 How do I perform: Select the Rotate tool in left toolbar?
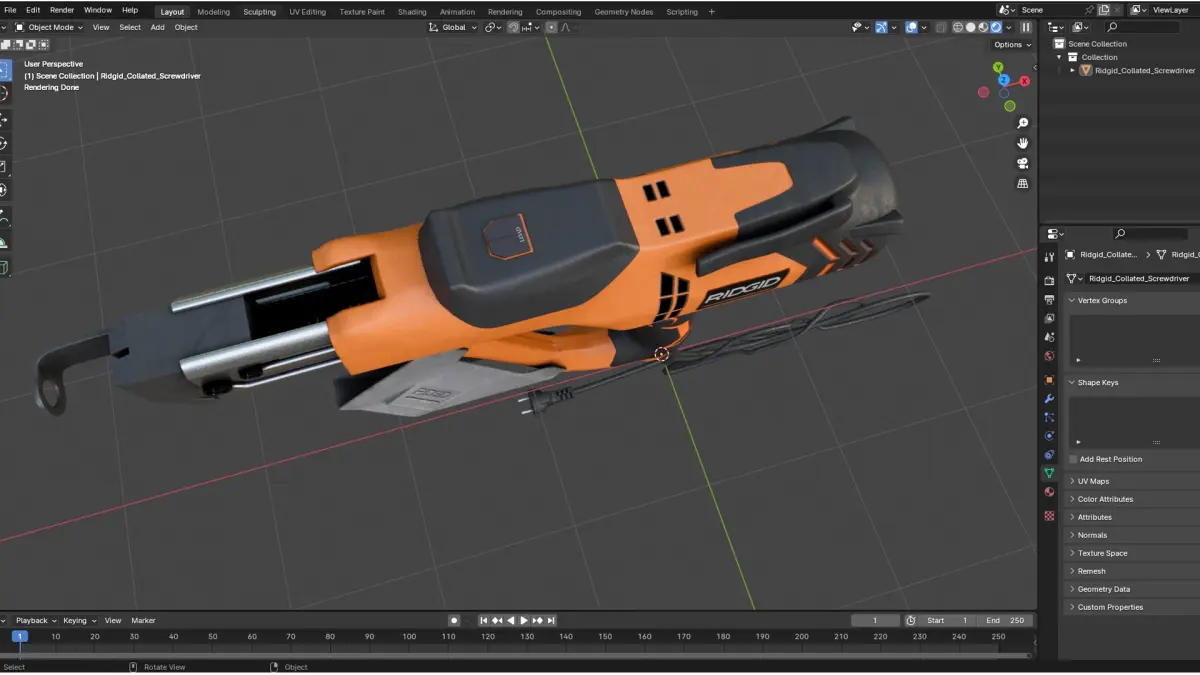(3, 143)
